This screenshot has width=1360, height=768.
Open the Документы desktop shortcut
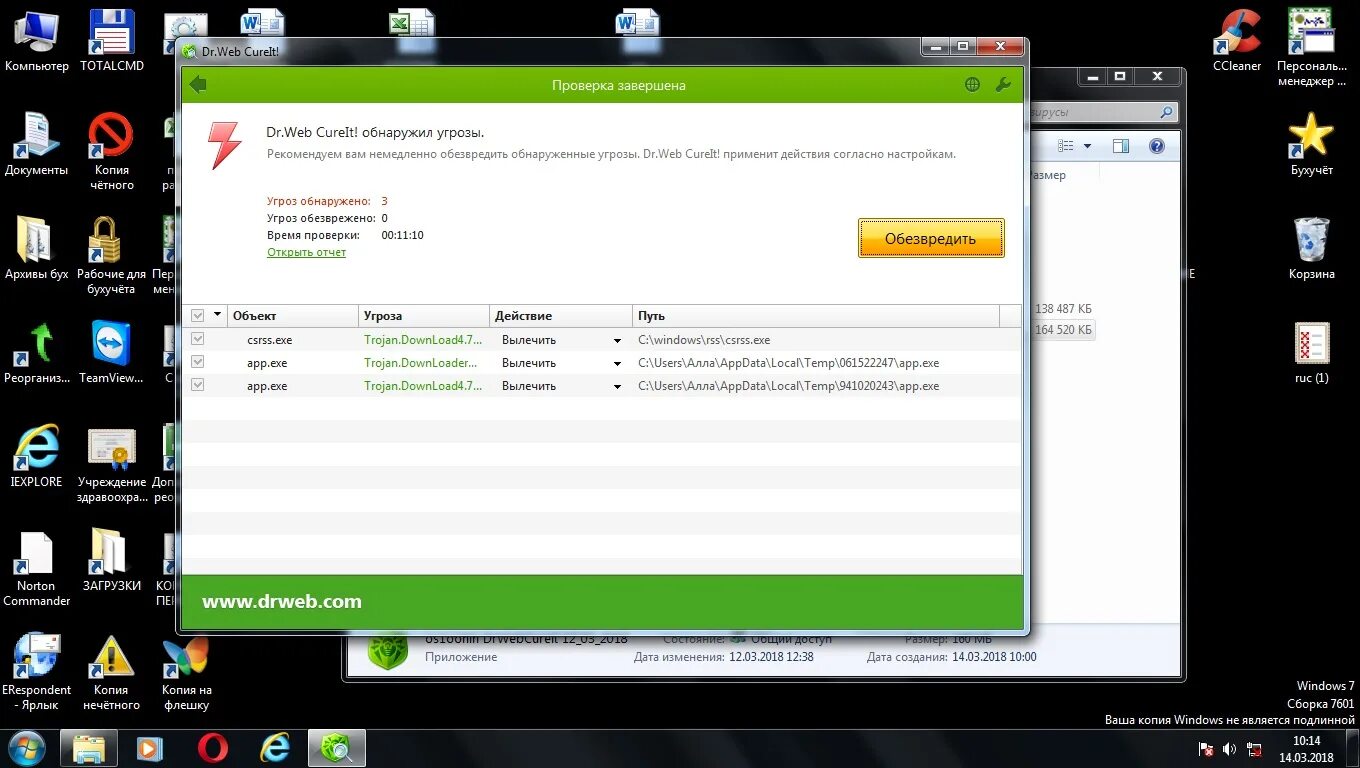click(x=37, y=145)
